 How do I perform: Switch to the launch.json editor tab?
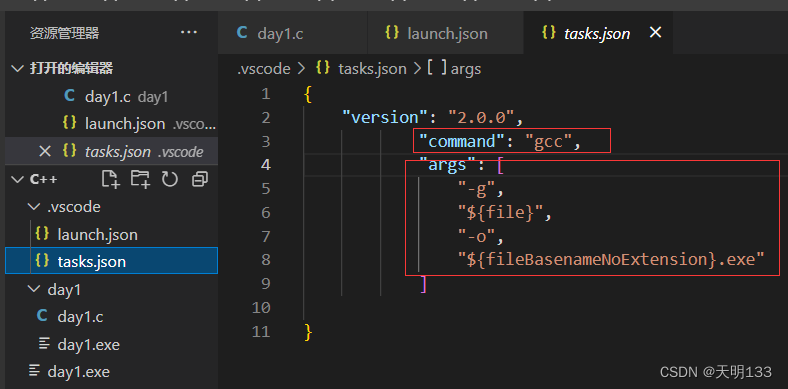(x=446, y=33)
